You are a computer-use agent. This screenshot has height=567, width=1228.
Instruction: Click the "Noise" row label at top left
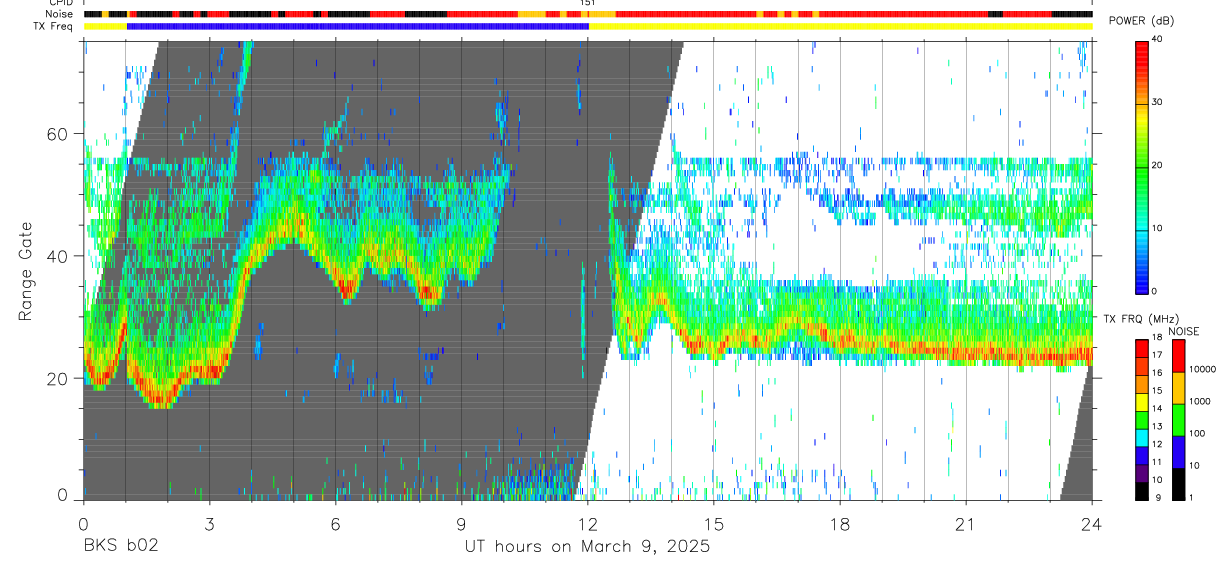(x=60, y=14)
